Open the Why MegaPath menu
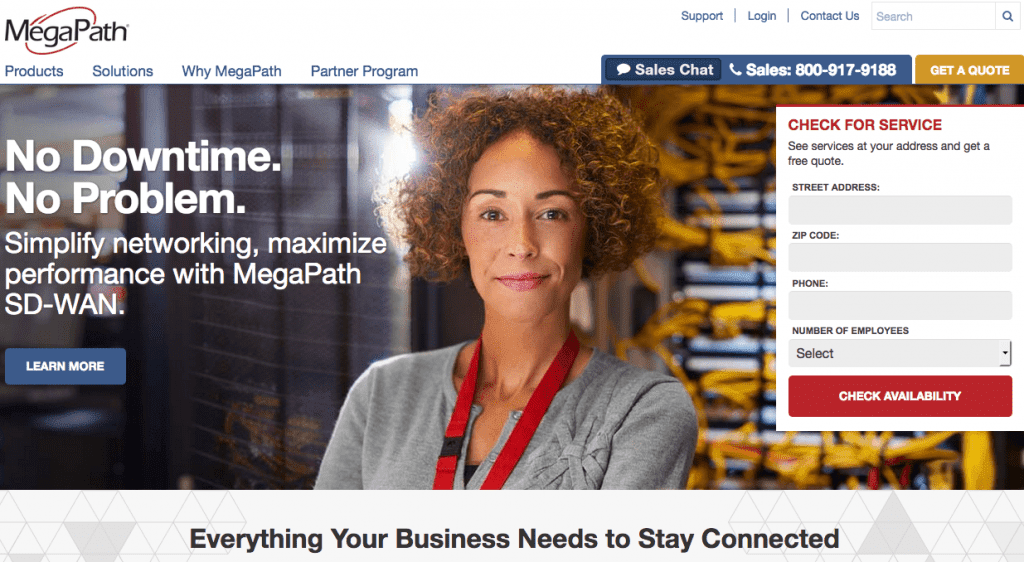The width and height of the screenshot is (1024, 562). (232, 71)
